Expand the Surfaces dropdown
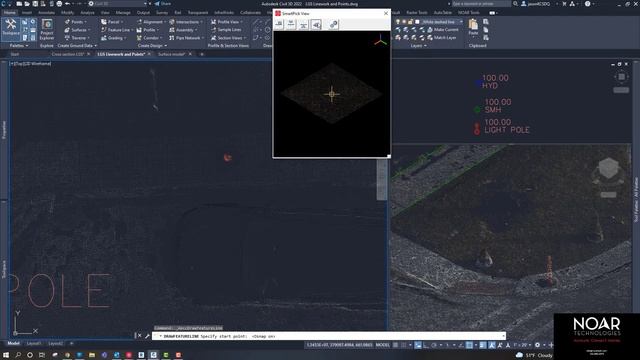 [x=77, y=30]
